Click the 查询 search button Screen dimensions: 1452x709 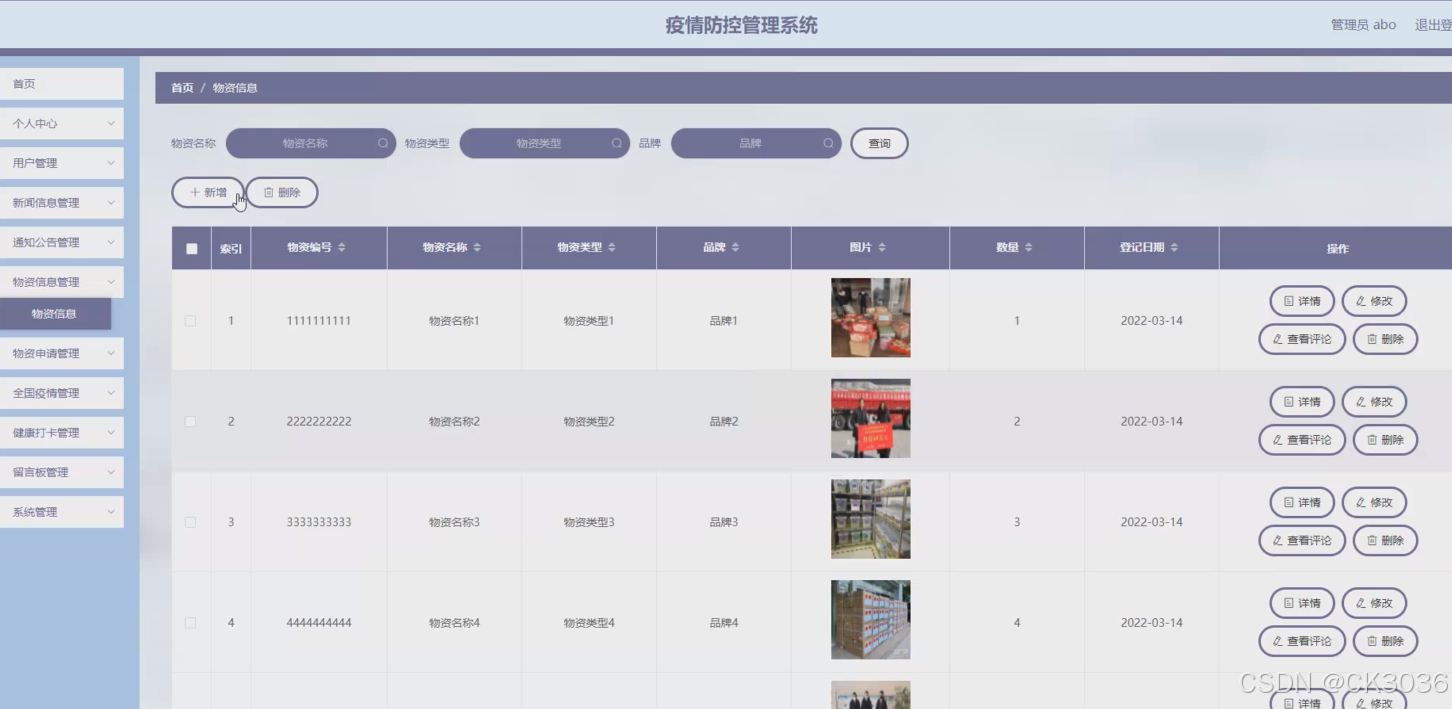click(x=879, y=143)
